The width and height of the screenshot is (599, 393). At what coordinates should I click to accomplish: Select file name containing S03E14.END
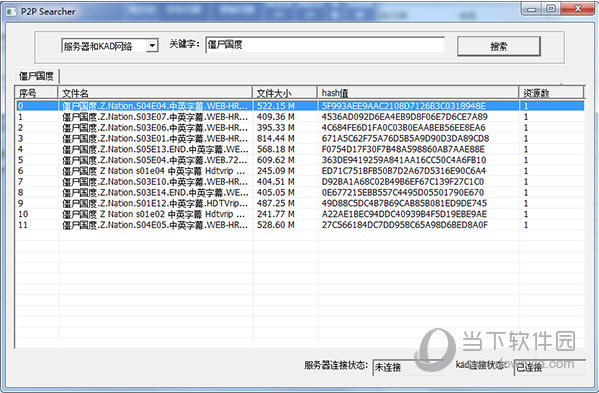pyautogui.click(x=155, y=192)
